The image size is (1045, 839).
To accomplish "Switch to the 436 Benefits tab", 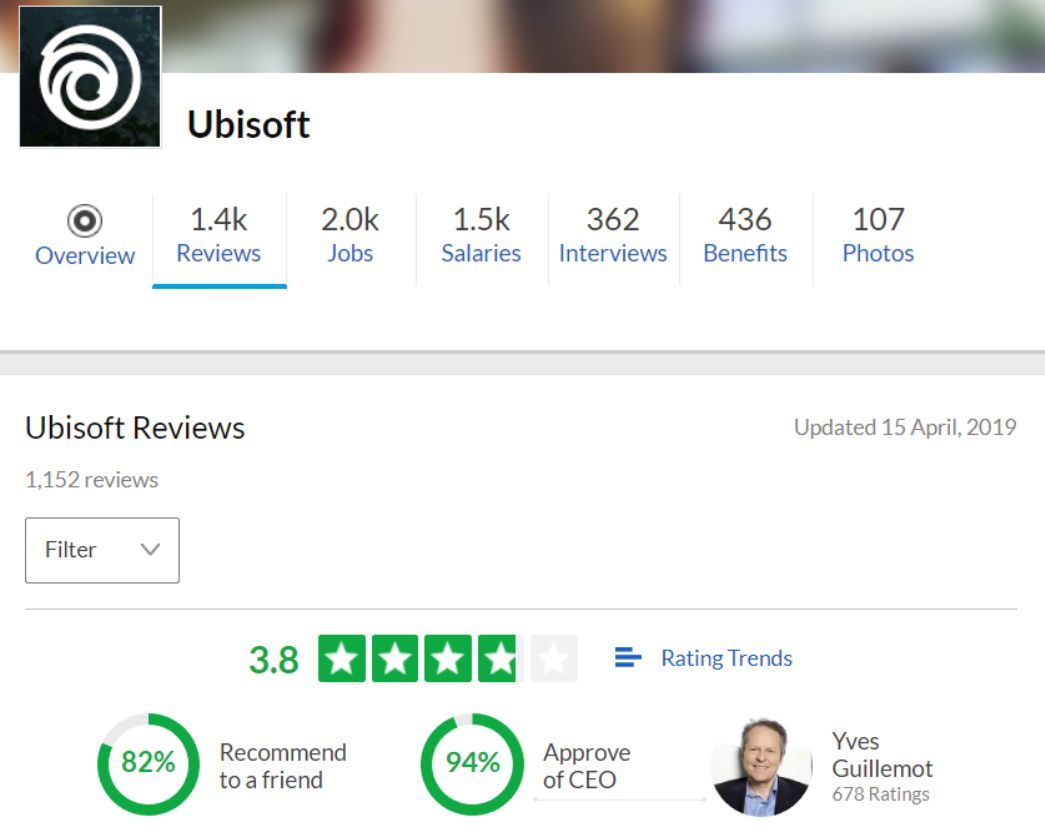I will coord(745,236).
